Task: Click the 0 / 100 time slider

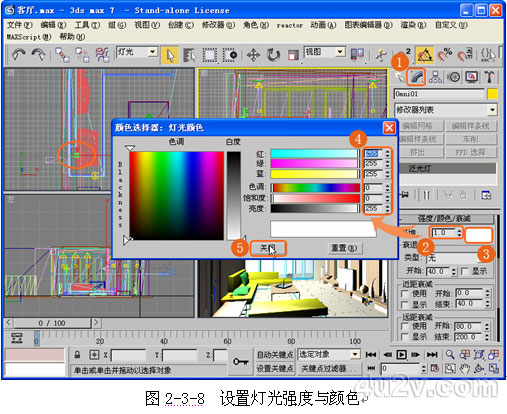Action: (52, 323)
